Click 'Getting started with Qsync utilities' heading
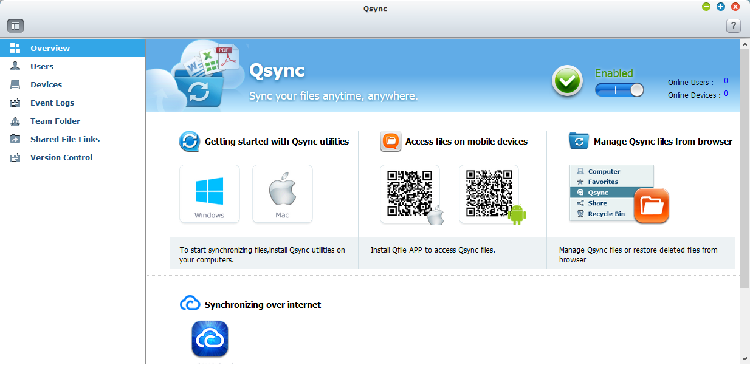The height and width of the screenshot is (365, 750). tap(276, 142)
